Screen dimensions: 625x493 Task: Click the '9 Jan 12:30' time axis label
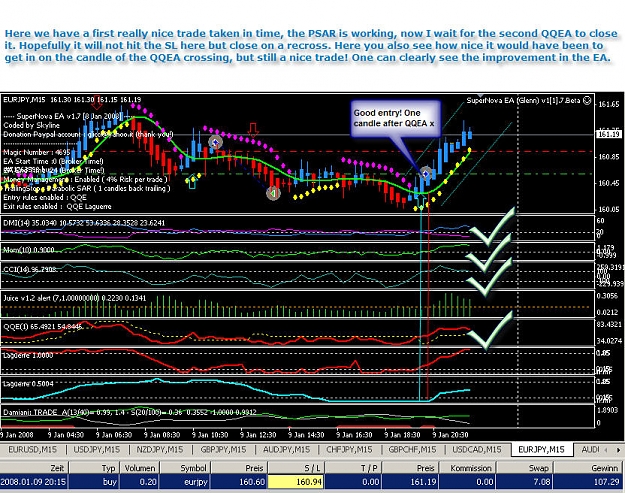coord(258,435)
